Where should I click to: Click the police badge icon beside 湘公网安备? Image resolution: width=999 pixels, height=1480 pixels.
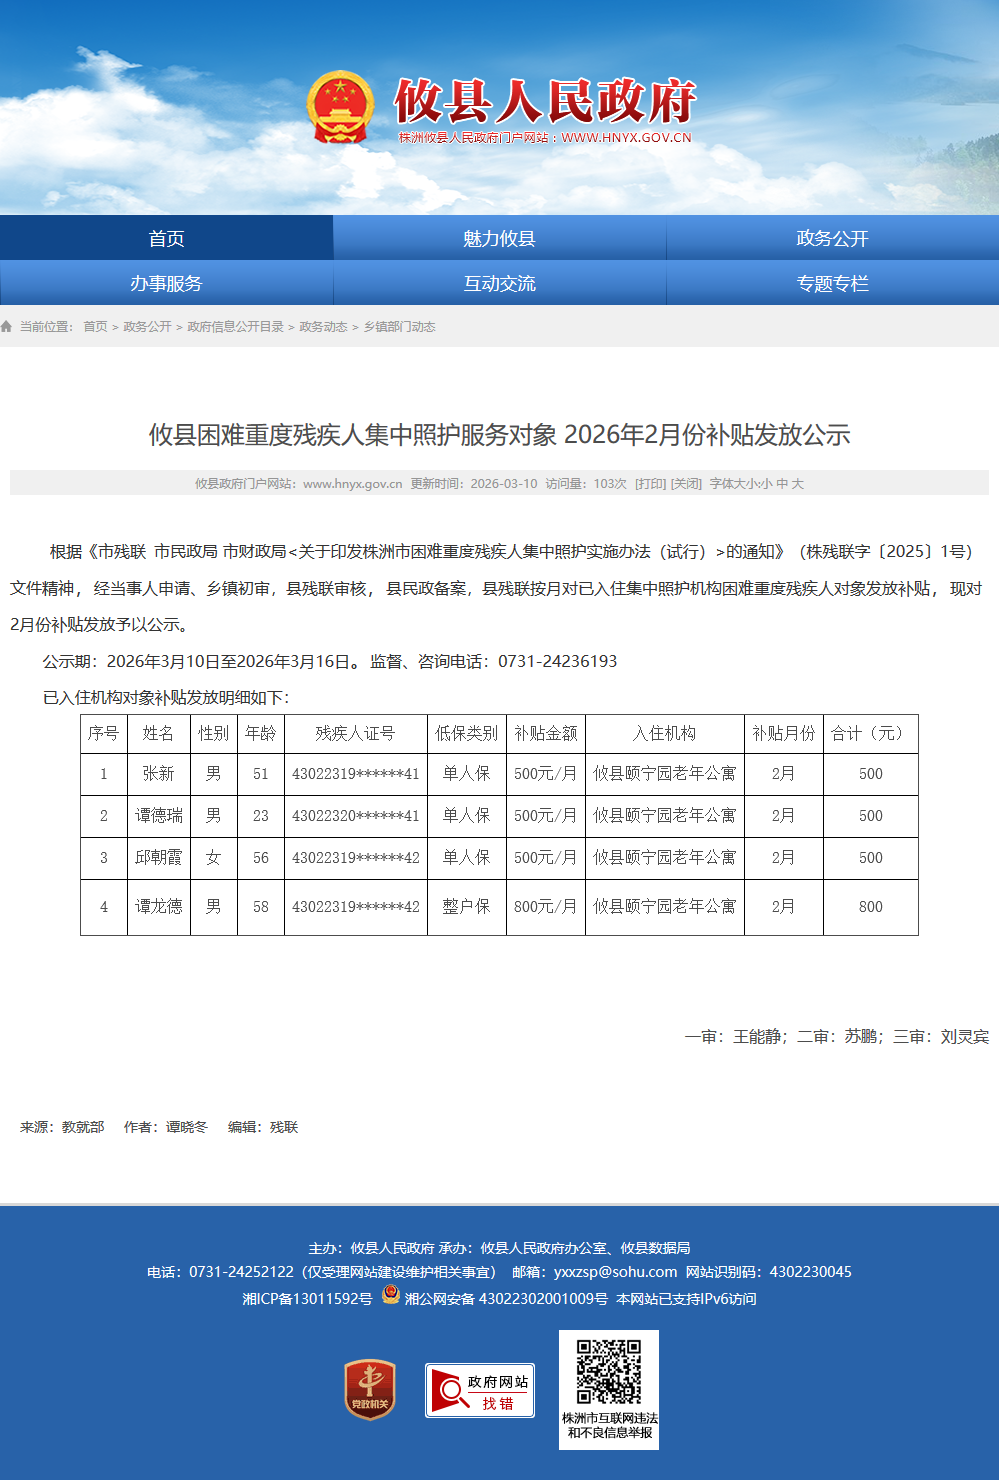pos(391,1296)
